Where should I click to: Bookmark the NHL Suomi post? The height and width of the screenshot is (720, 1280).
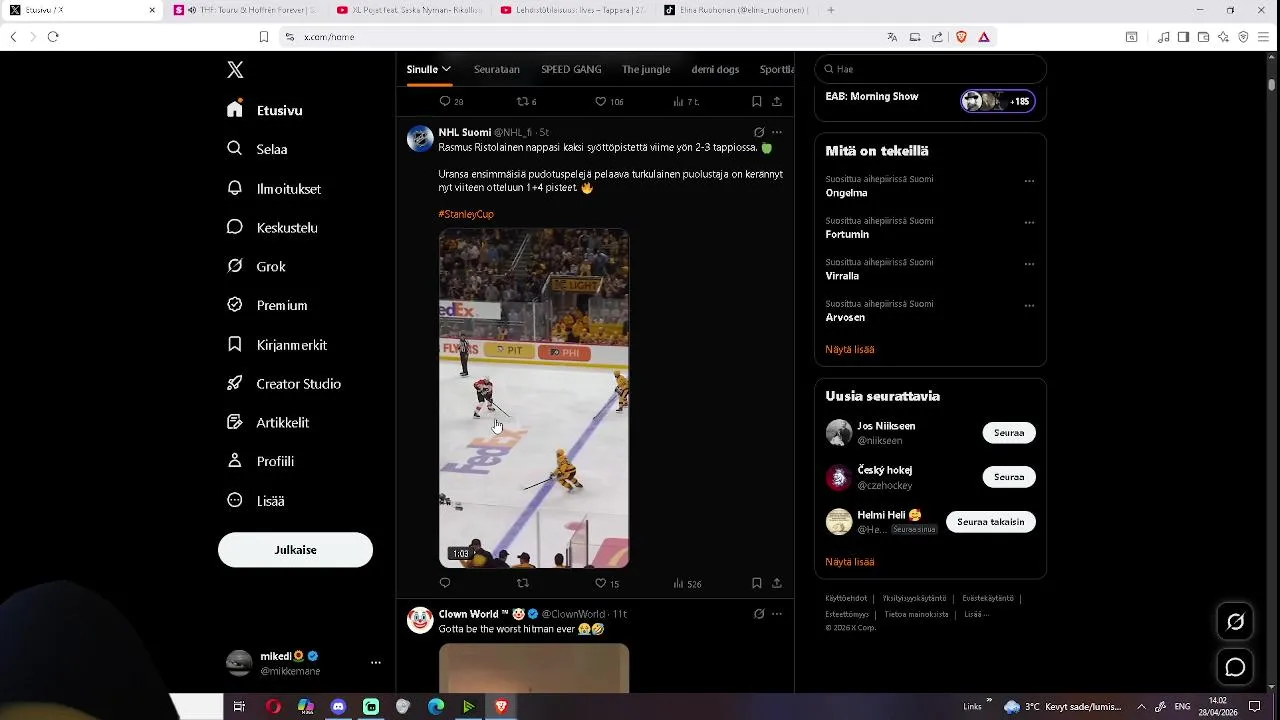[x=757, y=583]
